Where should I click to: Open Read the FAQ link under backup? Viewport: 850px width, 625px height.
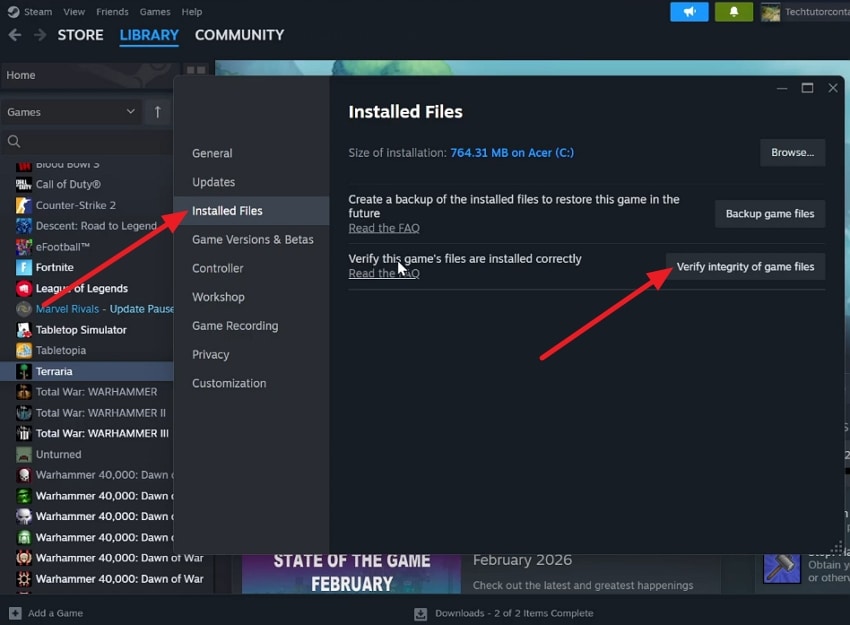click(x=384, y=228)
